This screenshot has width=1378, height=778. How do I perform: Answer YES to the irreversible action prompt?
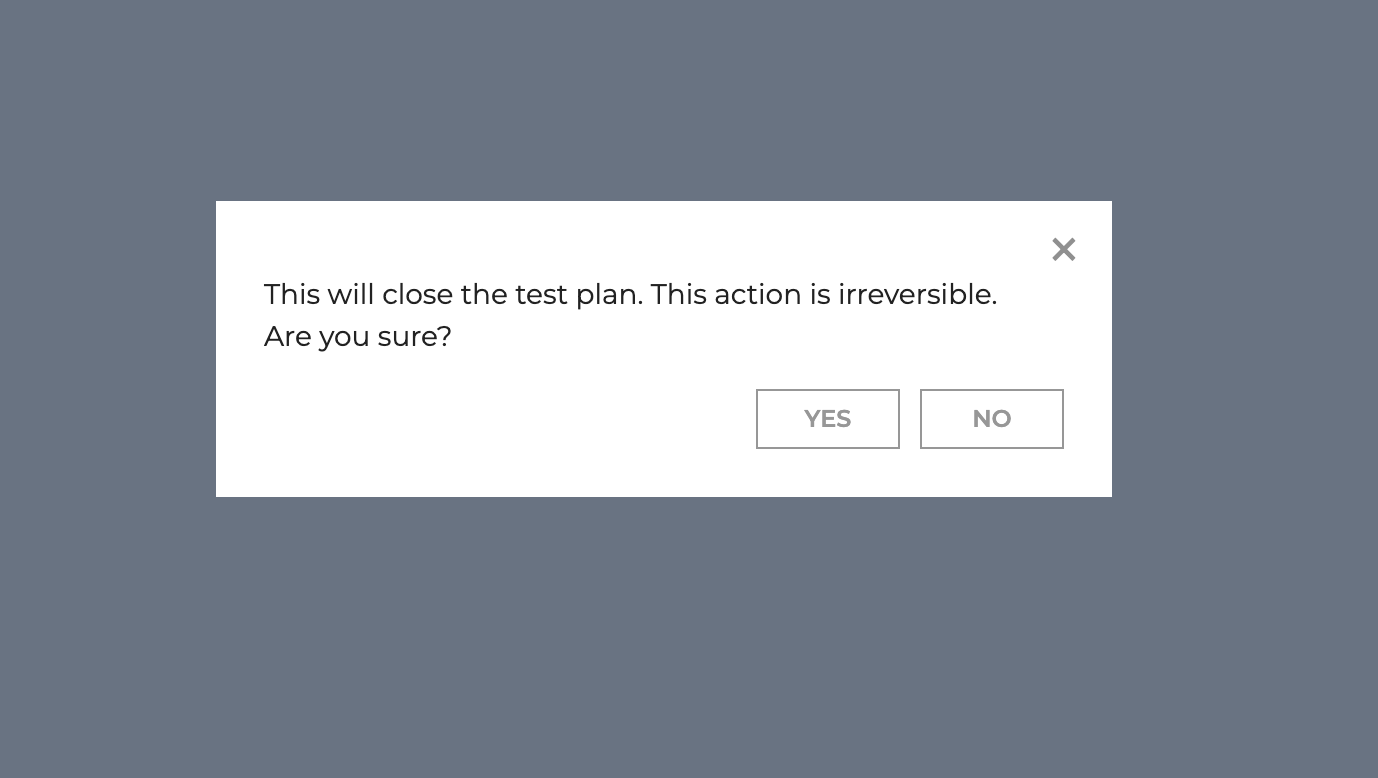pos(828,419)
